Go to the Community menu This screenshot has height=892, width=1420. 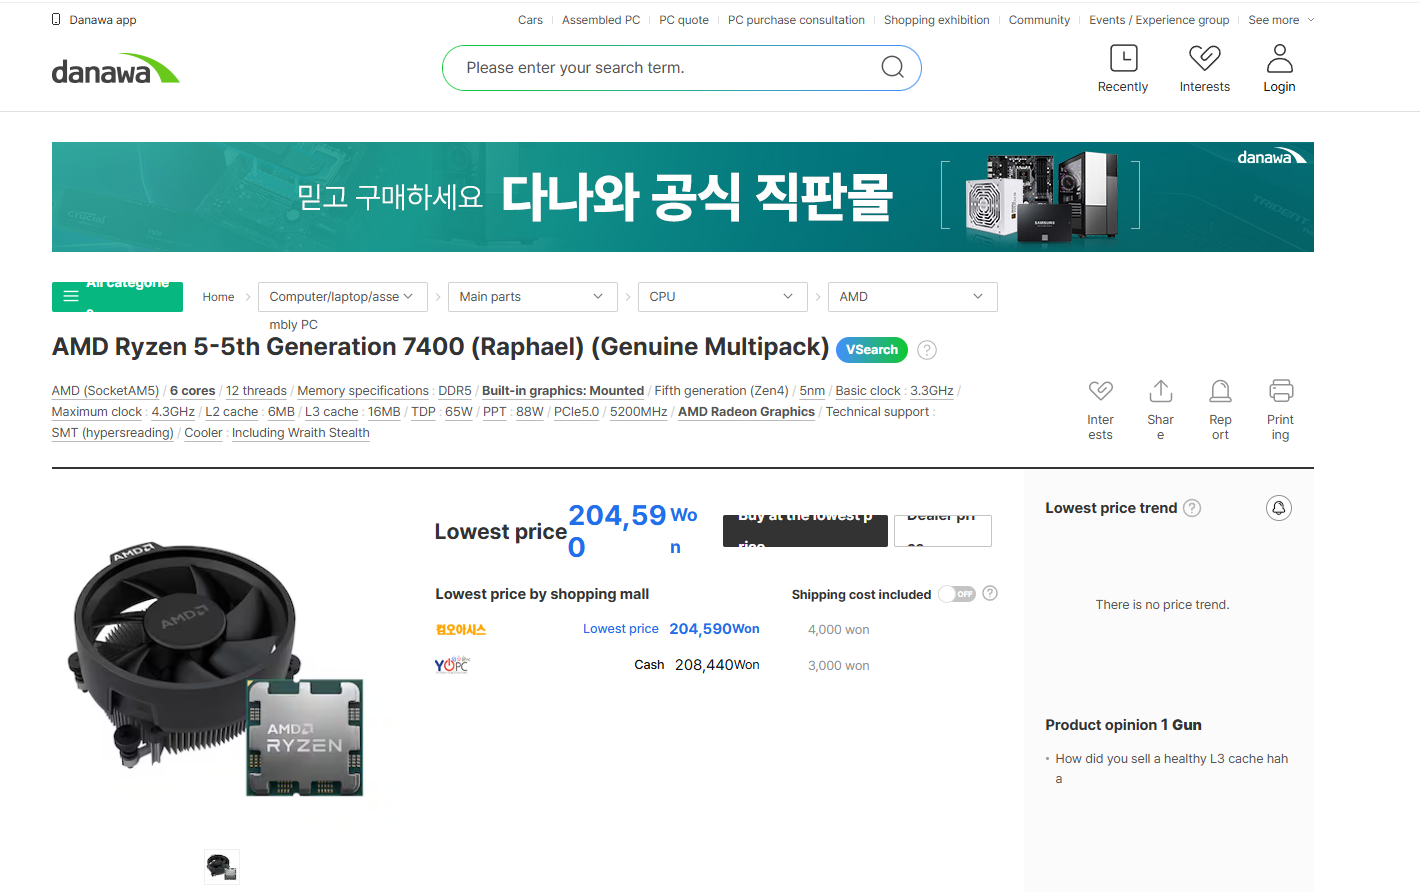click(1039, 20)
